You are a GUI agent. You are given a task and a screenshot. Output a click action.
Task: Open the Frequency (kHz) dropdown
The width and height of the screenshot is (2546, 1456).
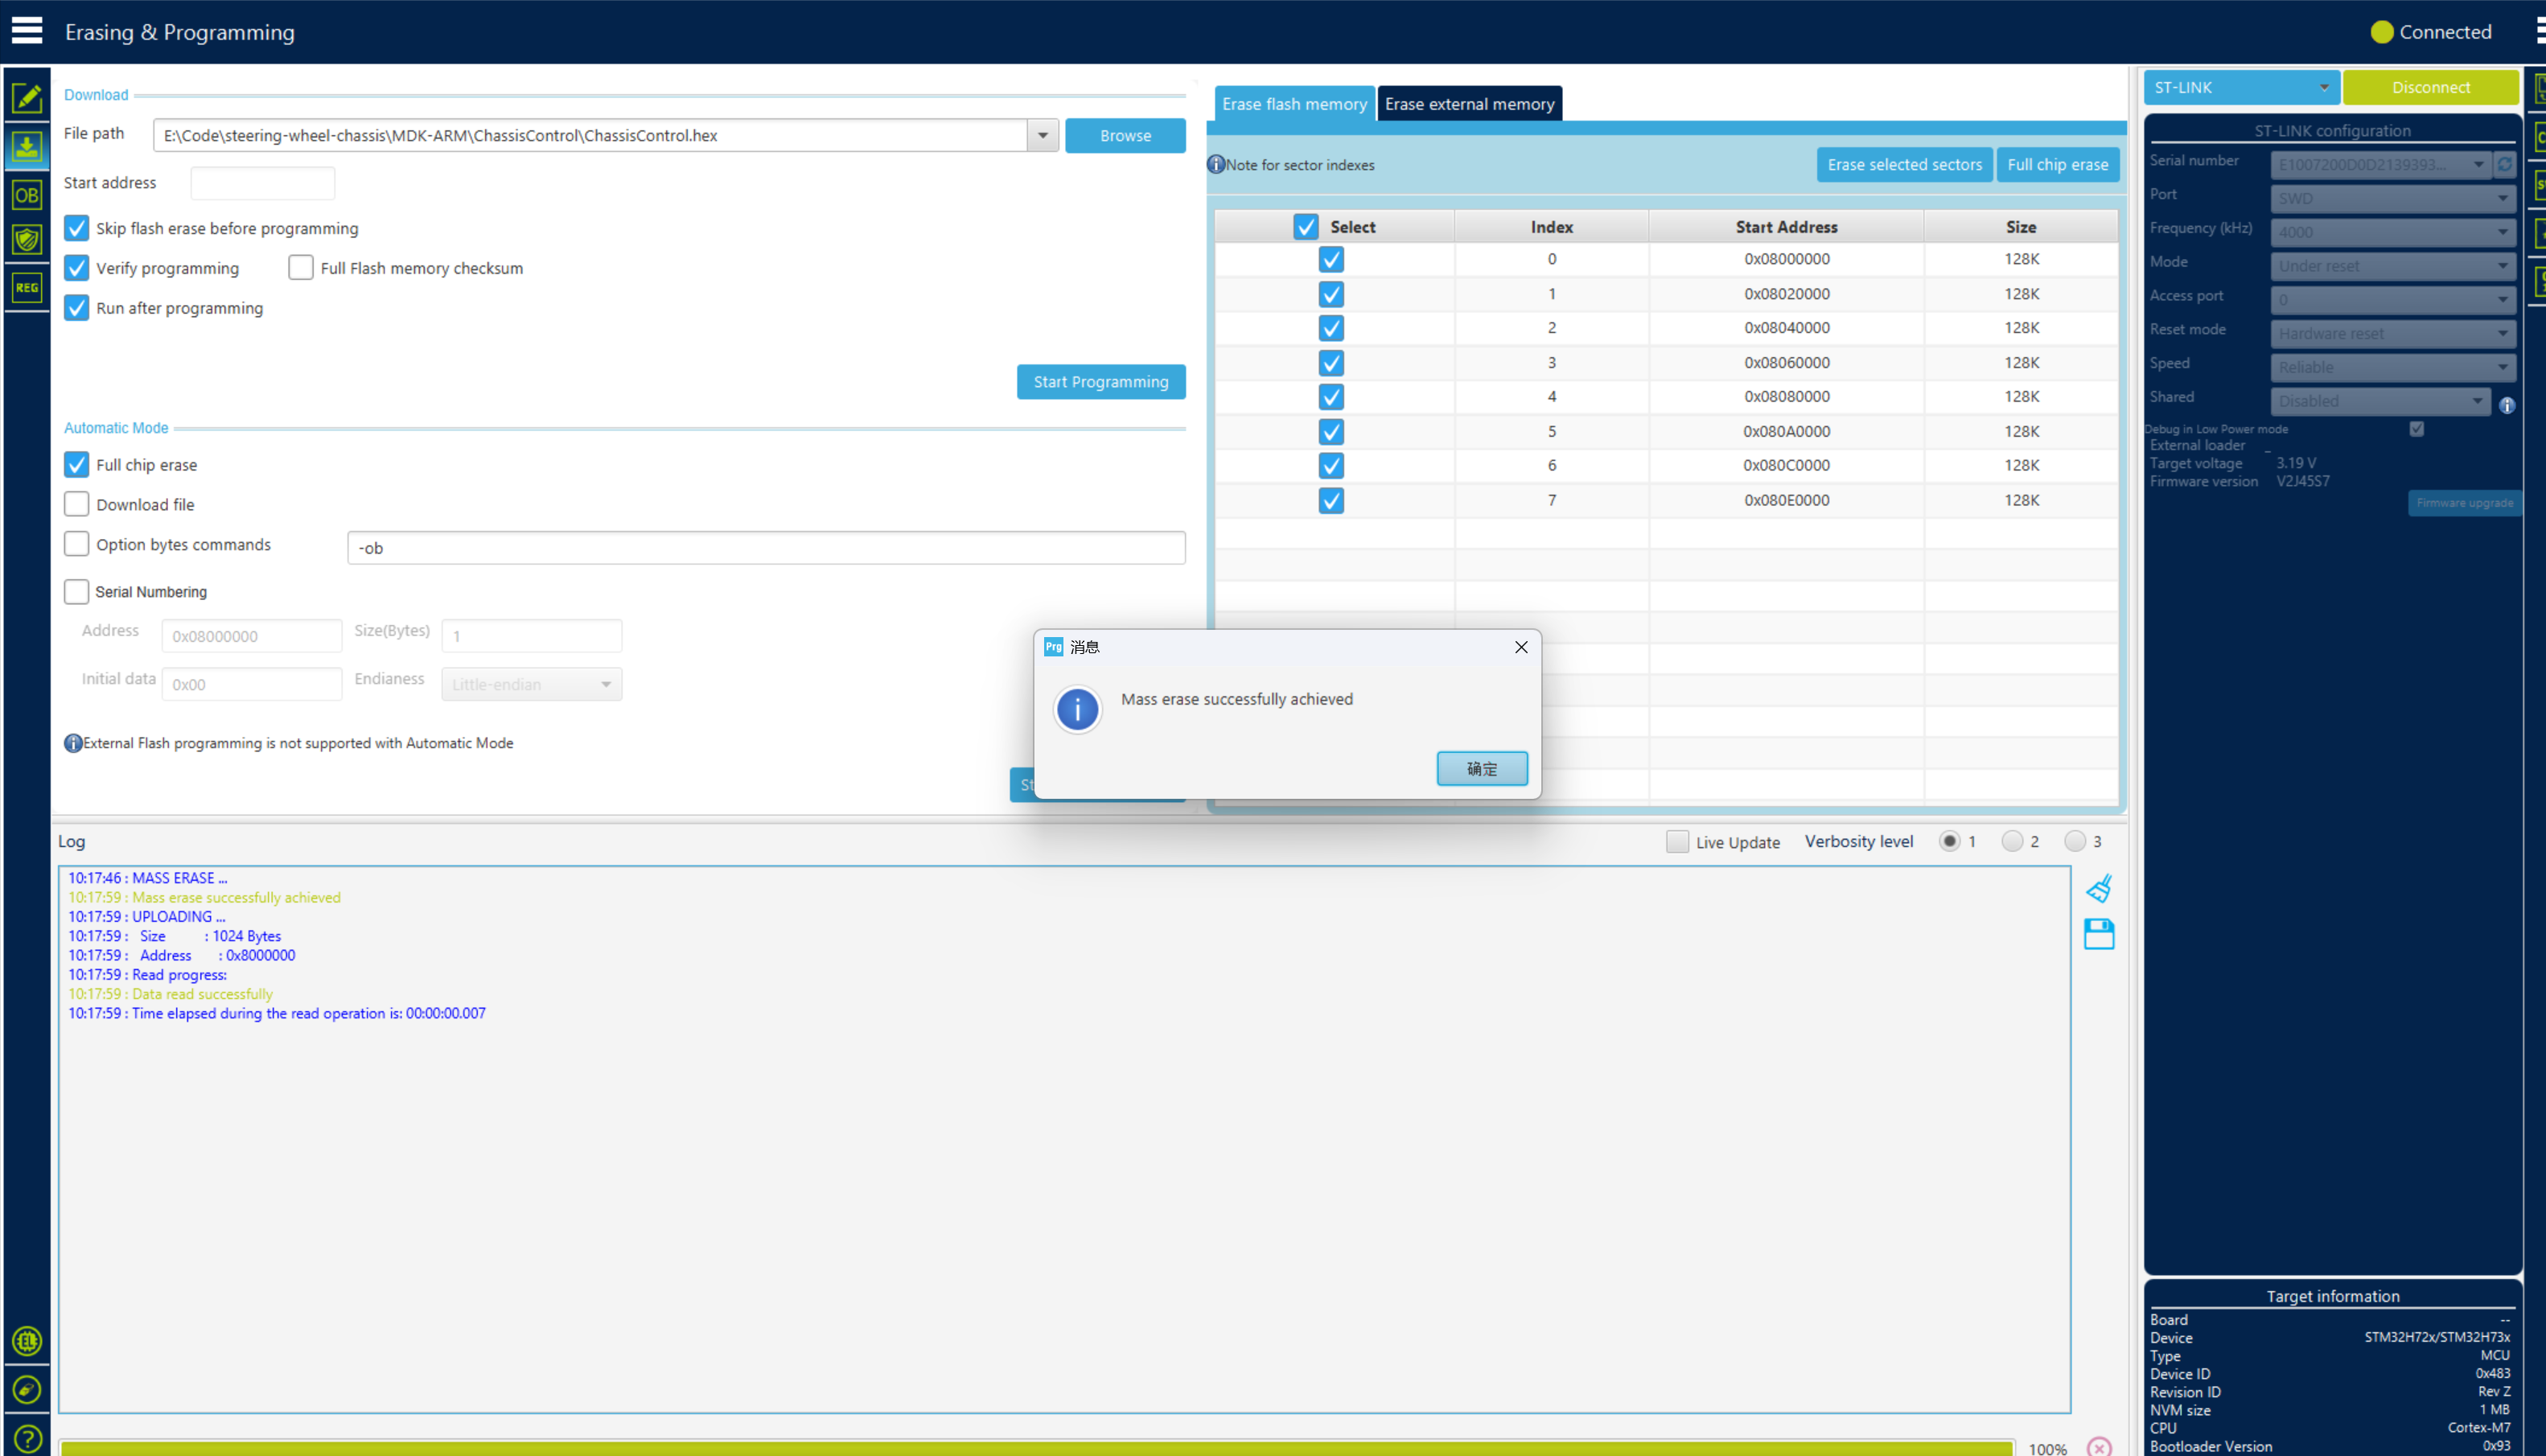[x=2392, y=232]
